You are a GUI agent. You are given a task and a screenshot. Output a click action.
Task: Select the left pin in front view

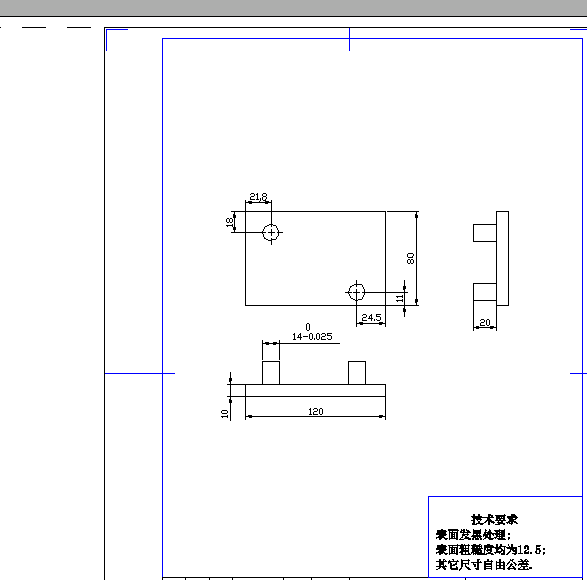coord(271,373)
